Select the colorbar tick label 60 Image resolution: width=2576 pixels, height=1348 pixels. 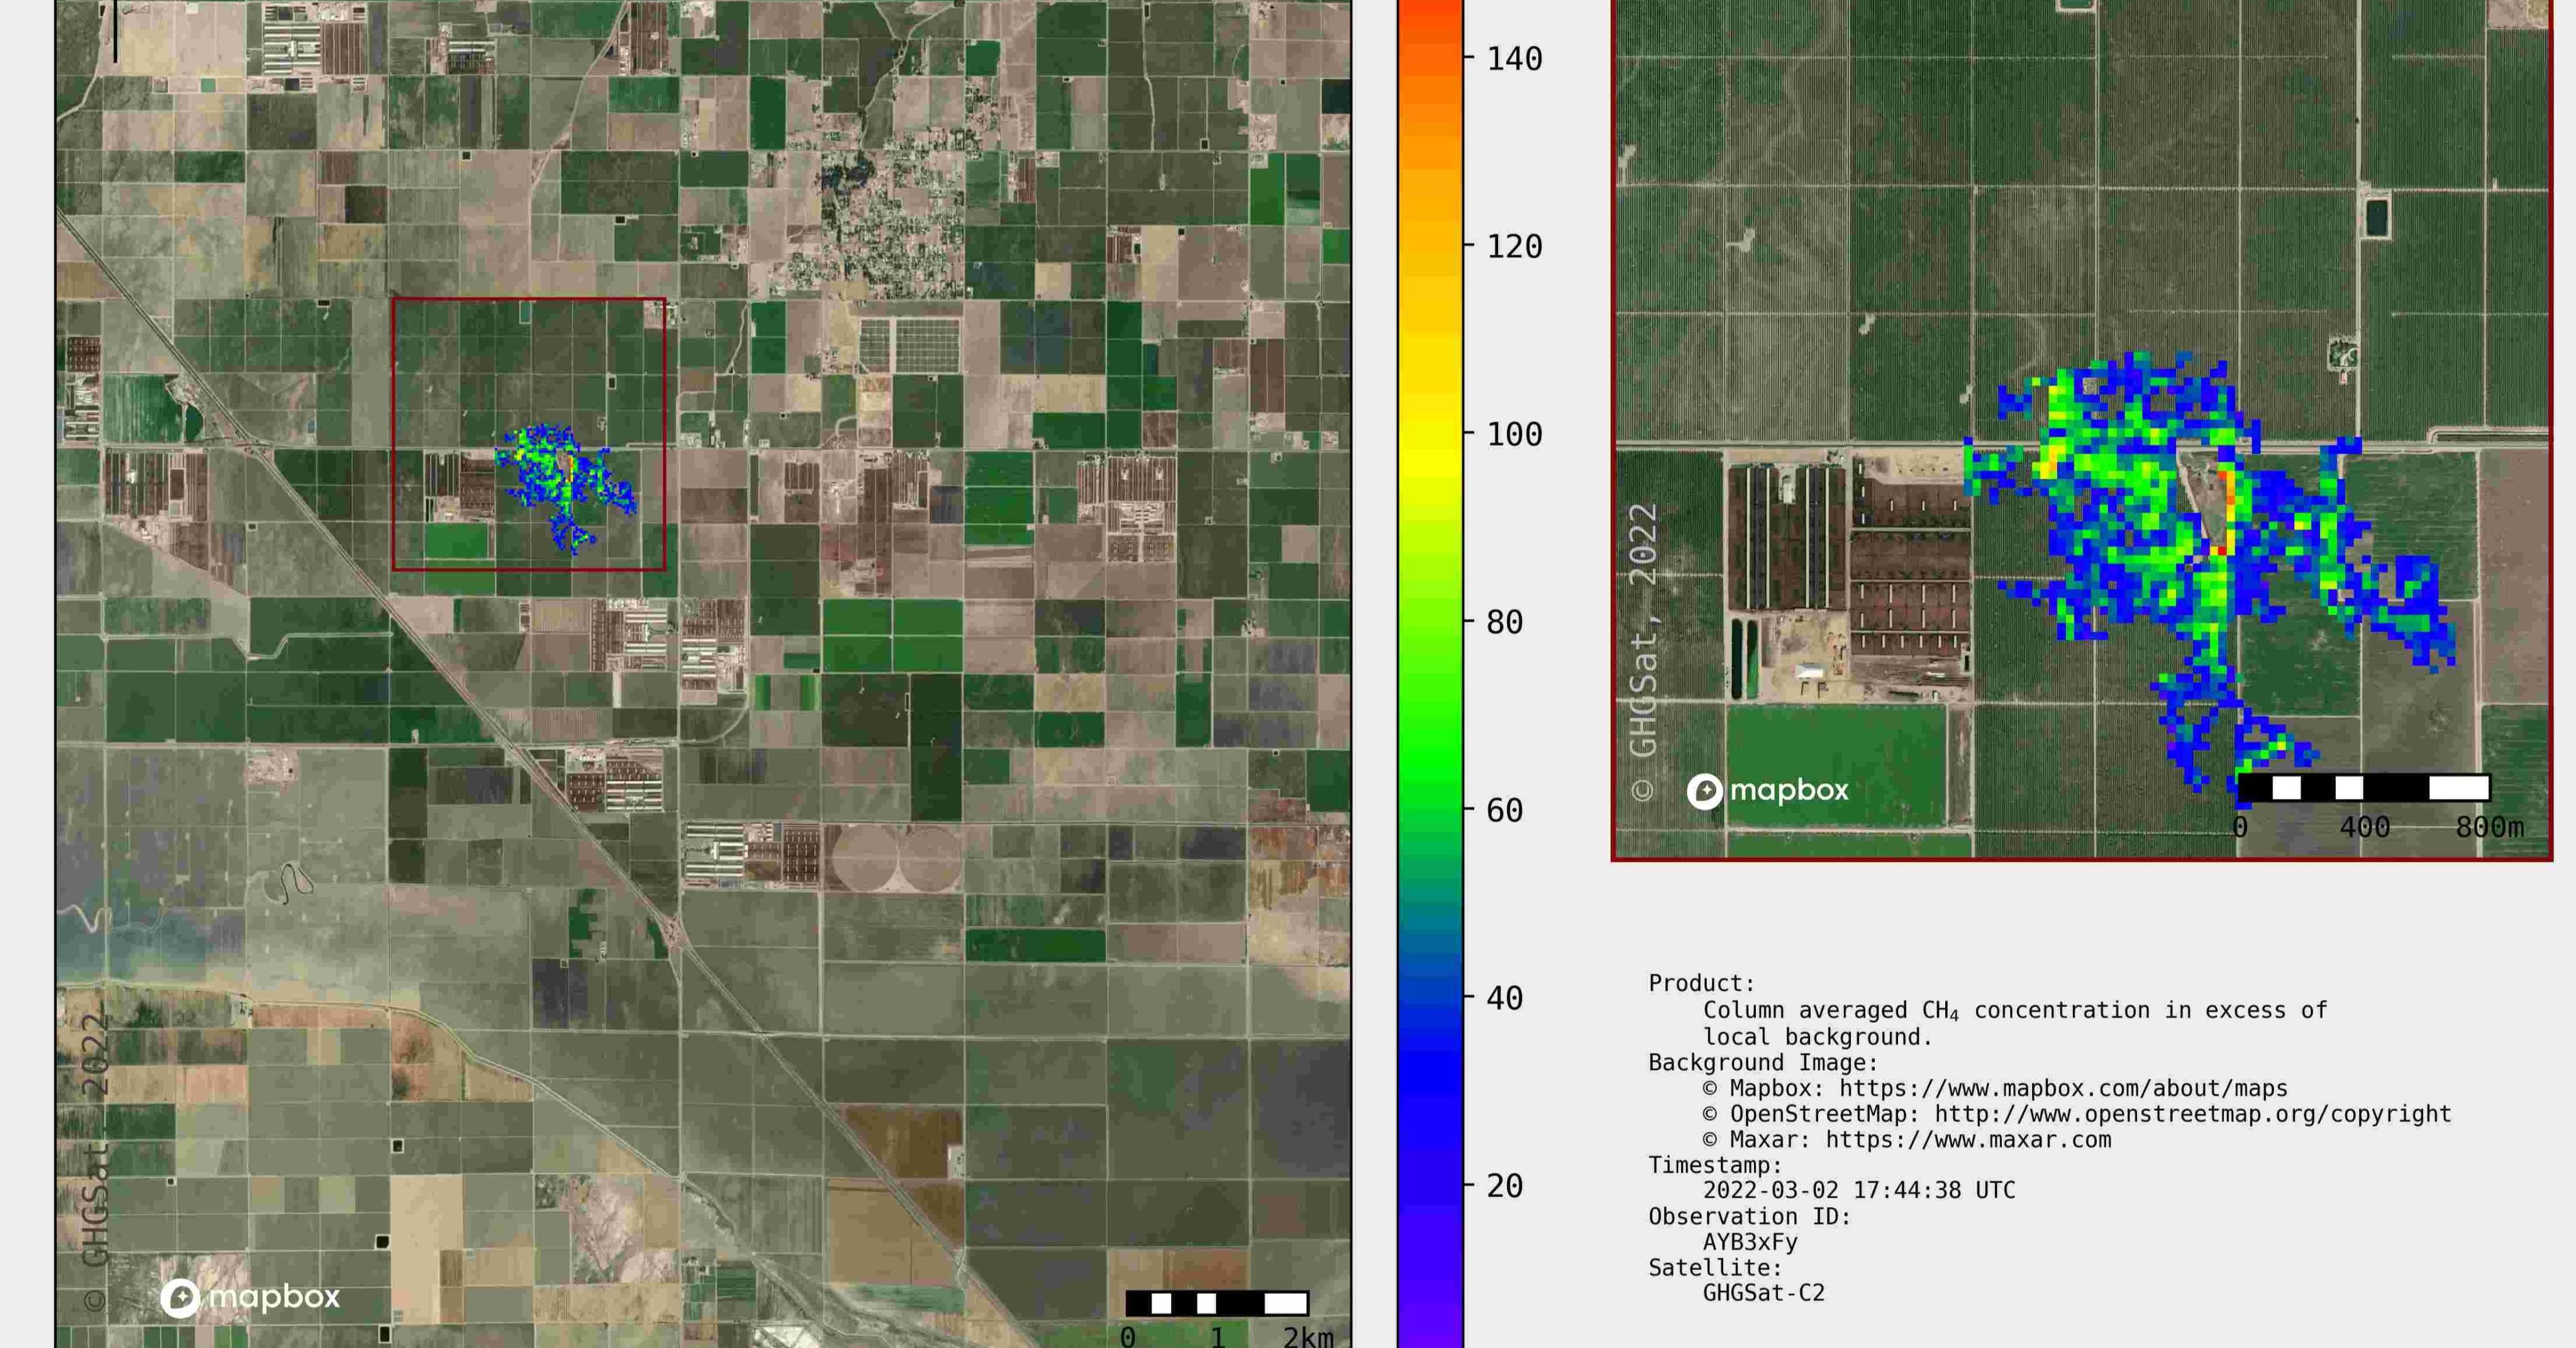(x=1504, y=811)
